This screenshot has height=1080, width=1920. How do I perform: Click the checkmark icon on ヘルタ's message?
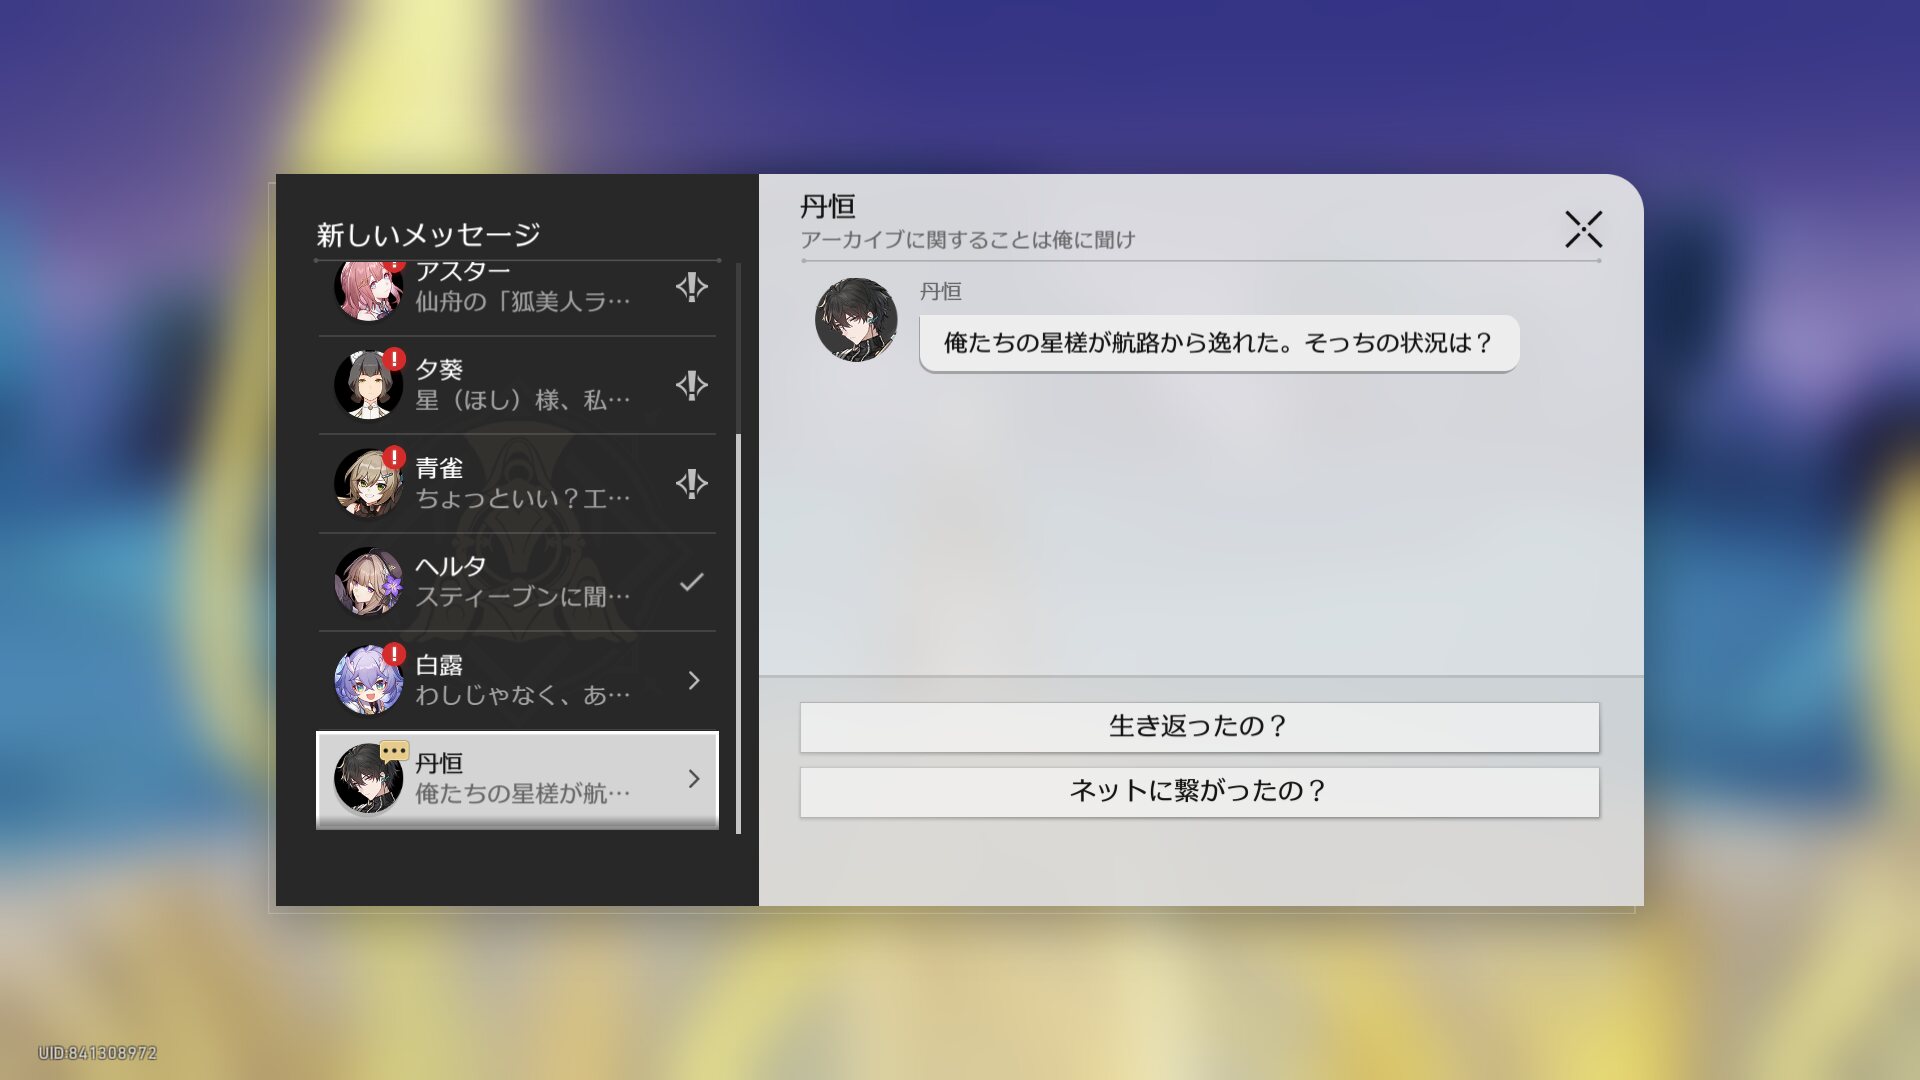(x=692, y=582)
